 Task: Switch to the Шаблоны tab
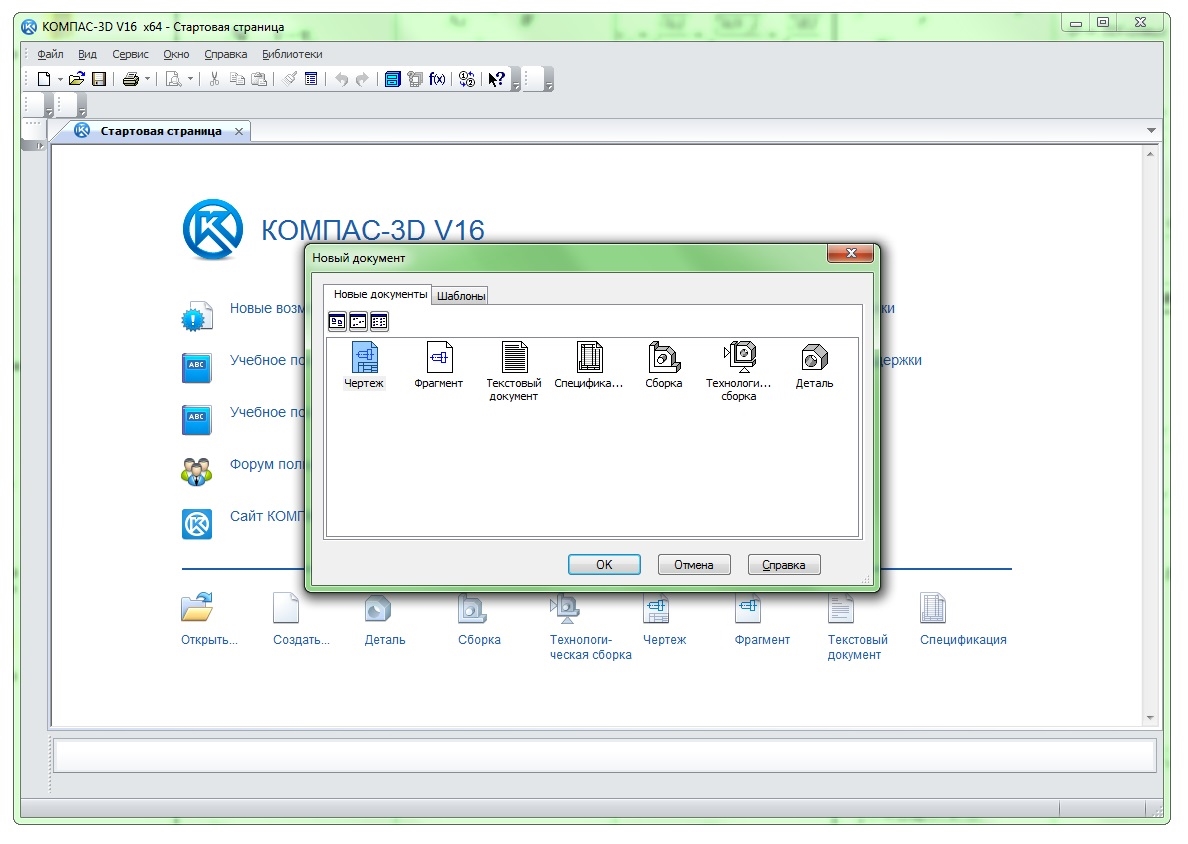[461, 295]
